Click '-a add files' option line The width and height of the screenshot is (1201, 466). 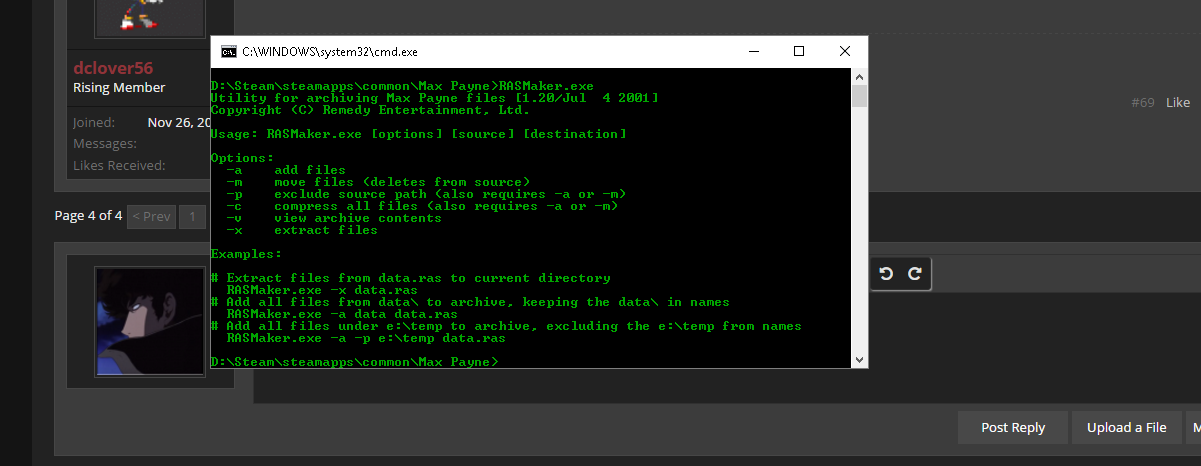[286, 170]
